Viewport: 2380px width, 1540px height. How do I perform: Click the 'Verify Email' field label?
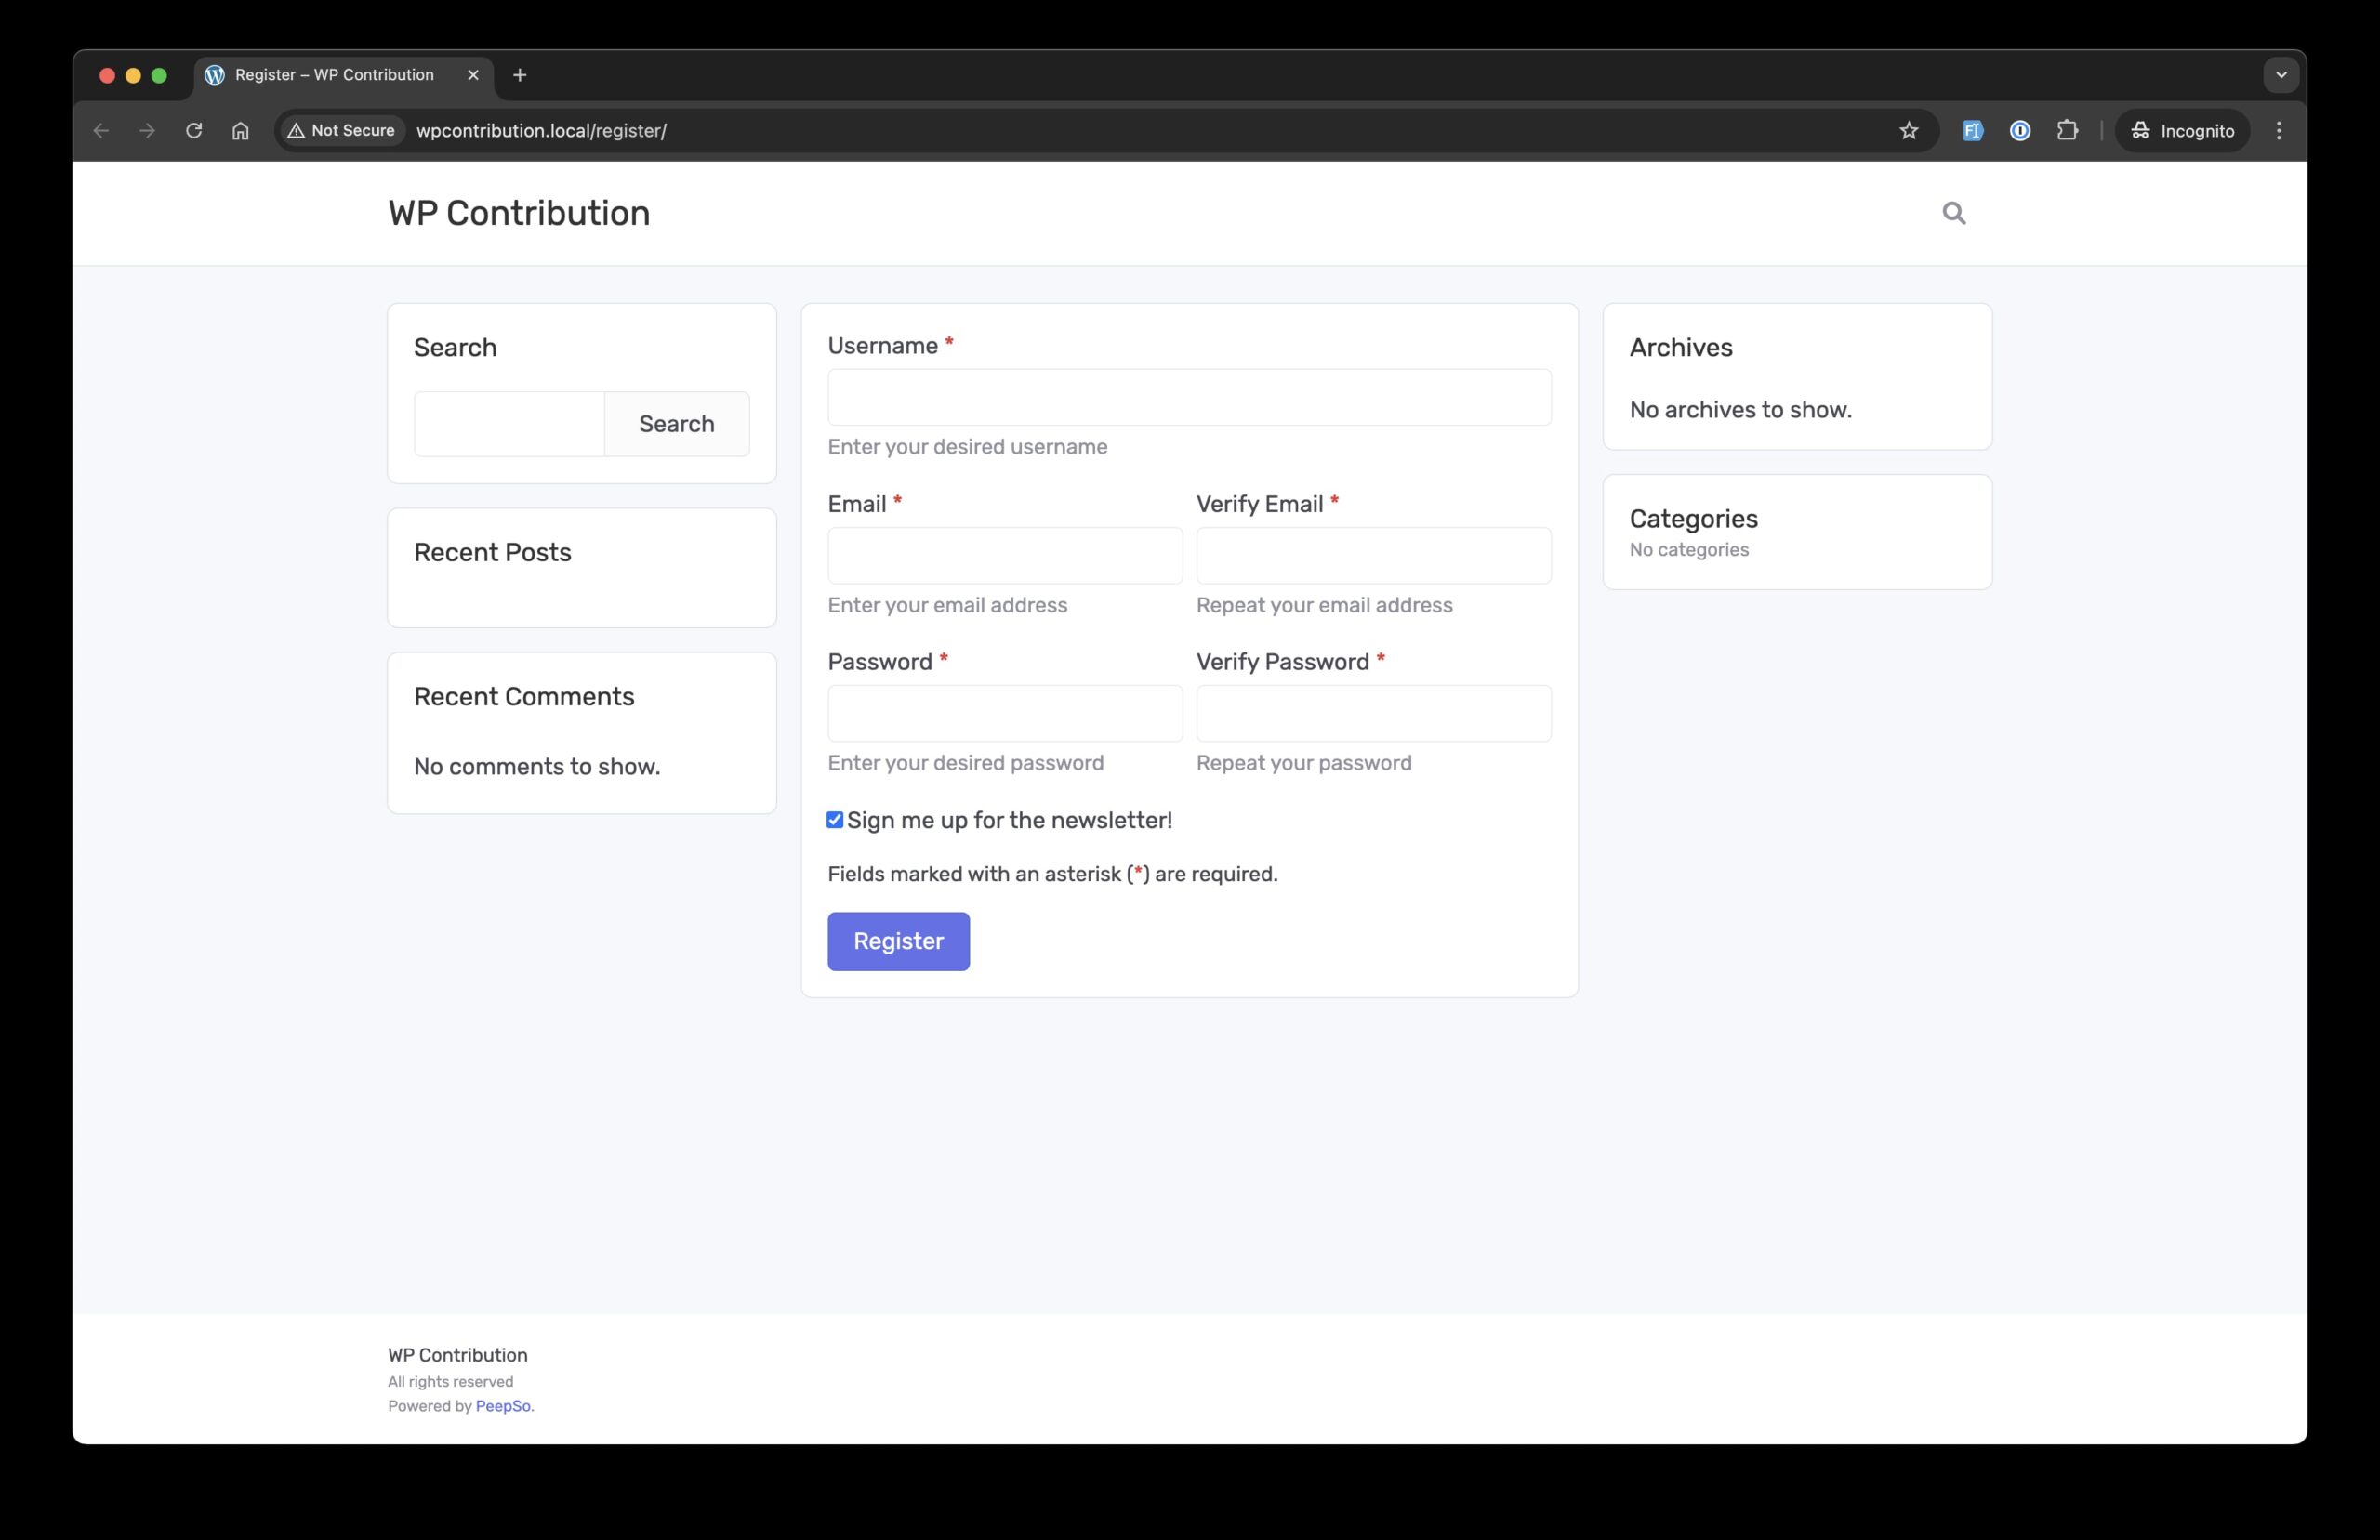point(1259,504)
